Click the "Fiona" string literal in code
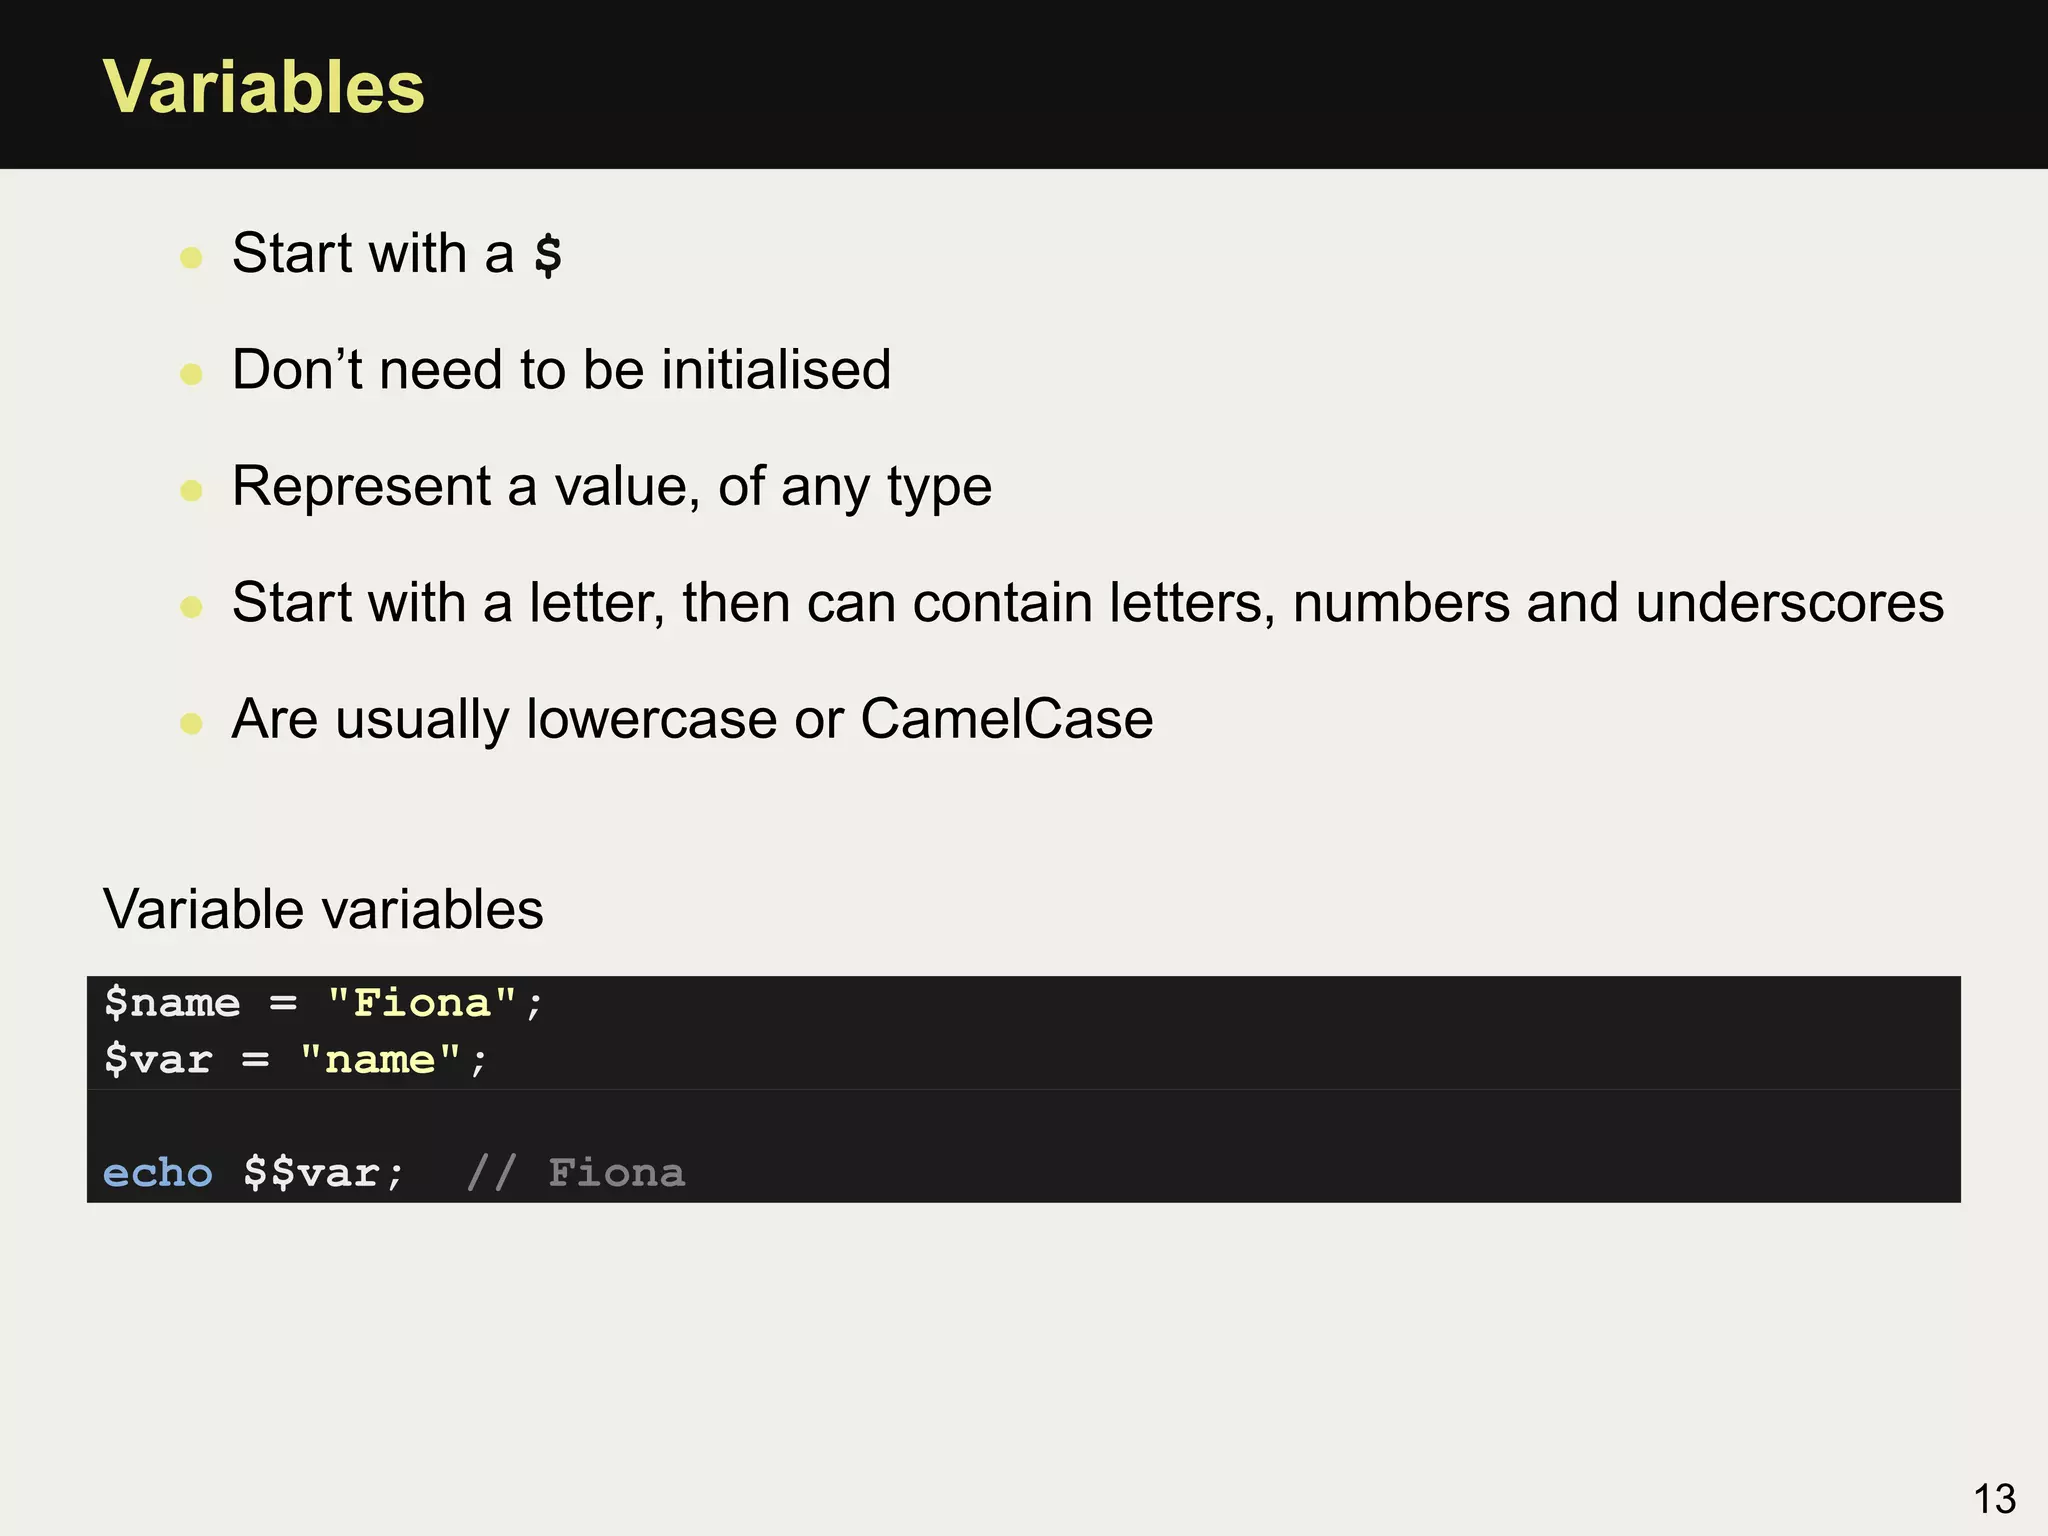Viewport: 2048px width, 1536px height. tap(422, 1003)
